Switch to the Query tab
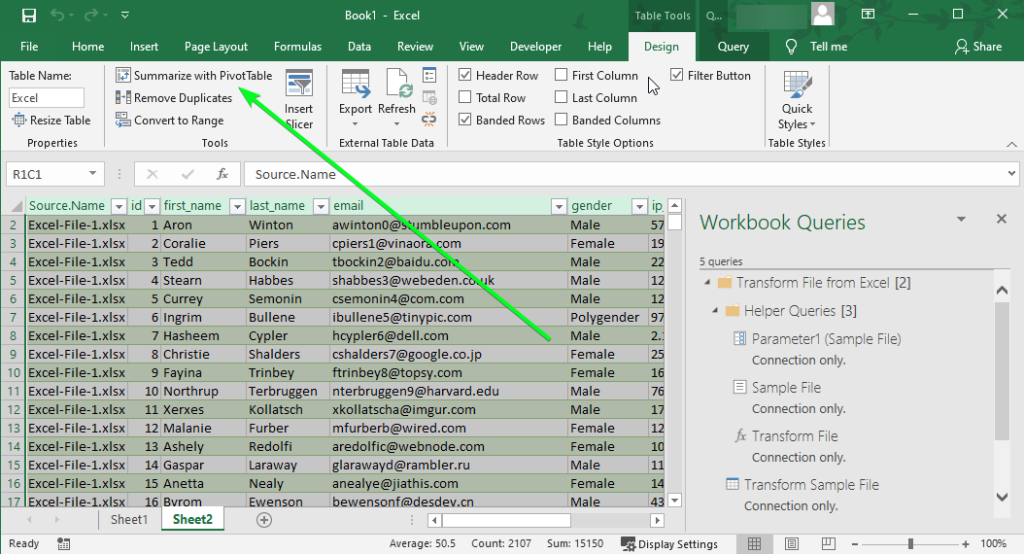 pyautogui.click(x=733, y=46)
